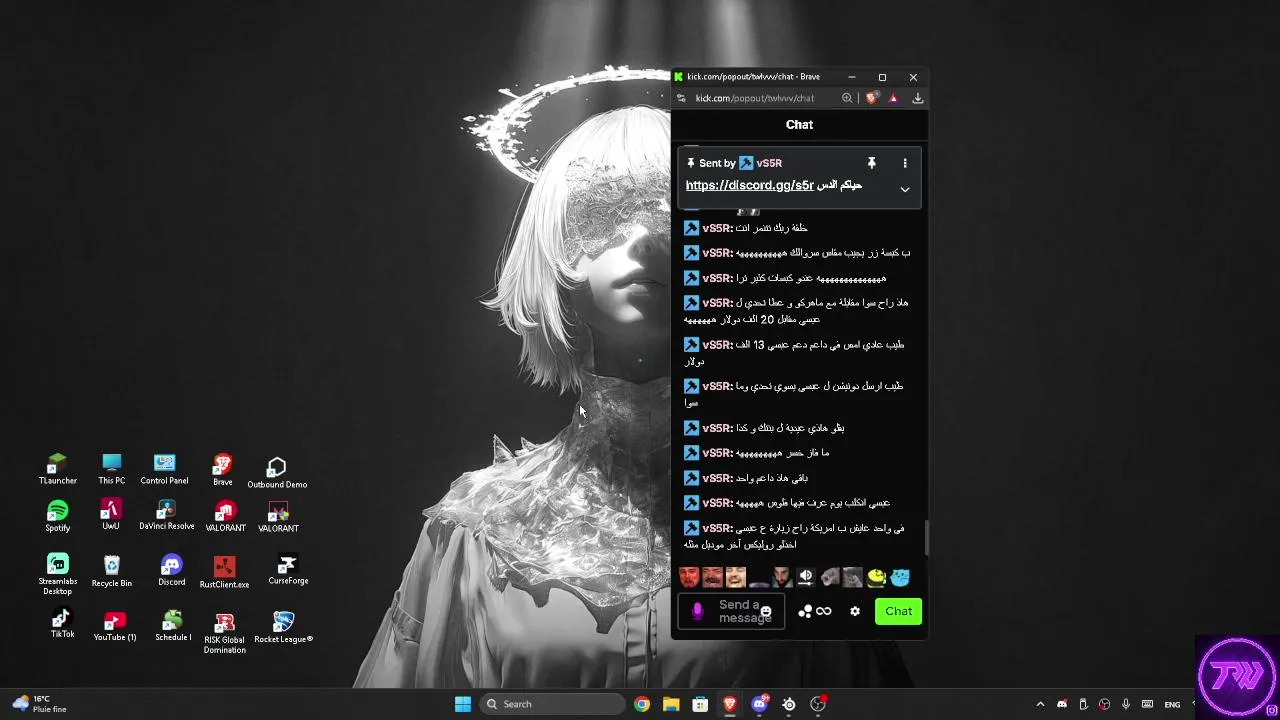Viewport: 1280px width, 720px height.
Task: Switch to Discord in the taskbar
Action: pyautogui.click(x=759, y=704)
